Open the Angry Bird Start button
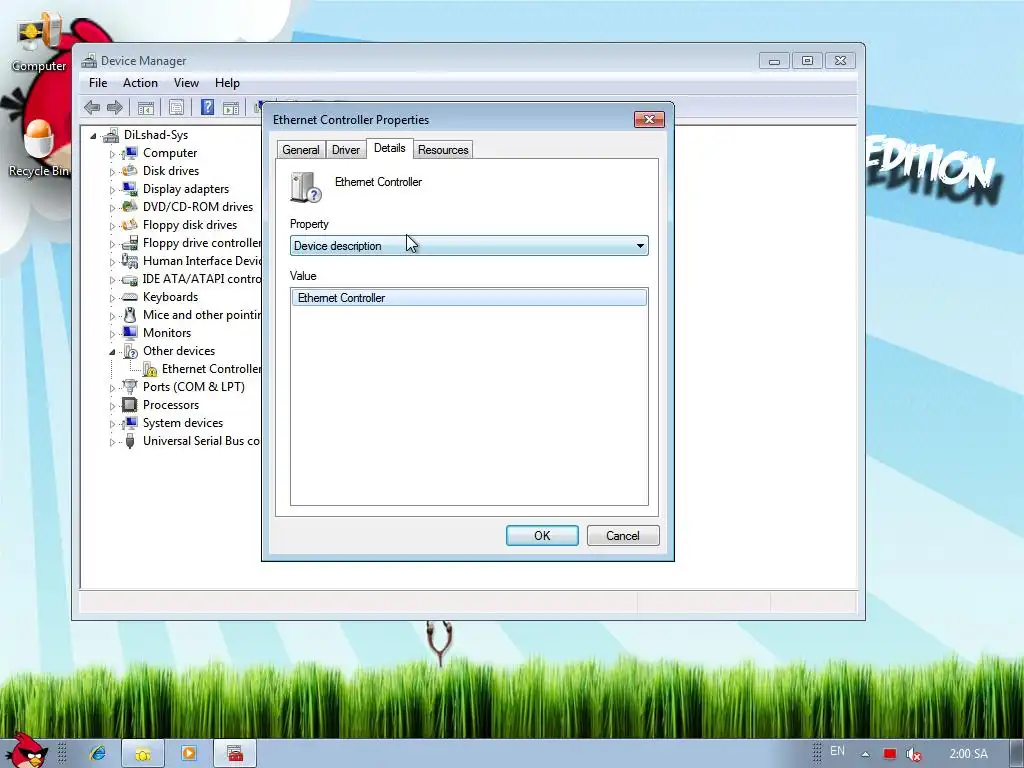Viewport: 1024px width, 768px height. [x=26, y=750]
